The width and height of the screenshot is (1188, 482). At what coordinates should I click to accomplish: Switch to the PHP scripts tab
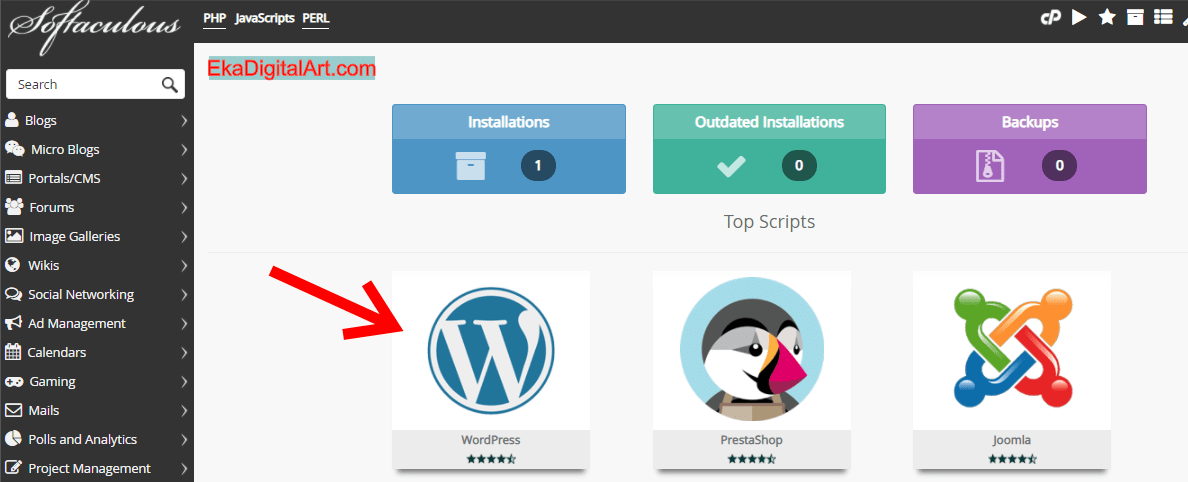point(214,18)
